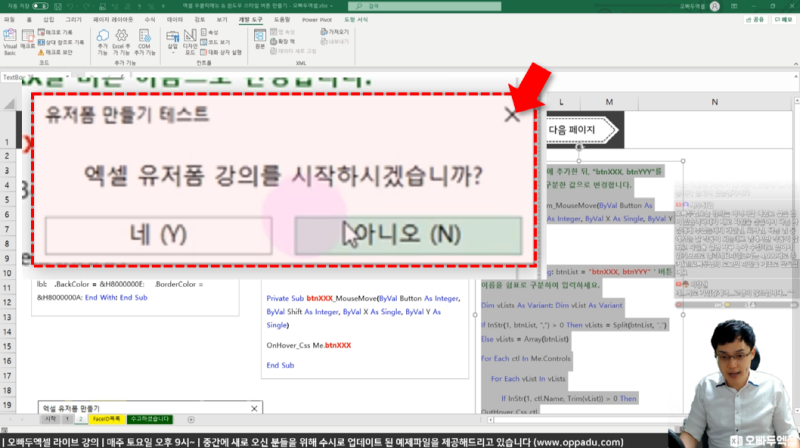Switch to the Data (데이터) ribbon tab

(176, 18)
